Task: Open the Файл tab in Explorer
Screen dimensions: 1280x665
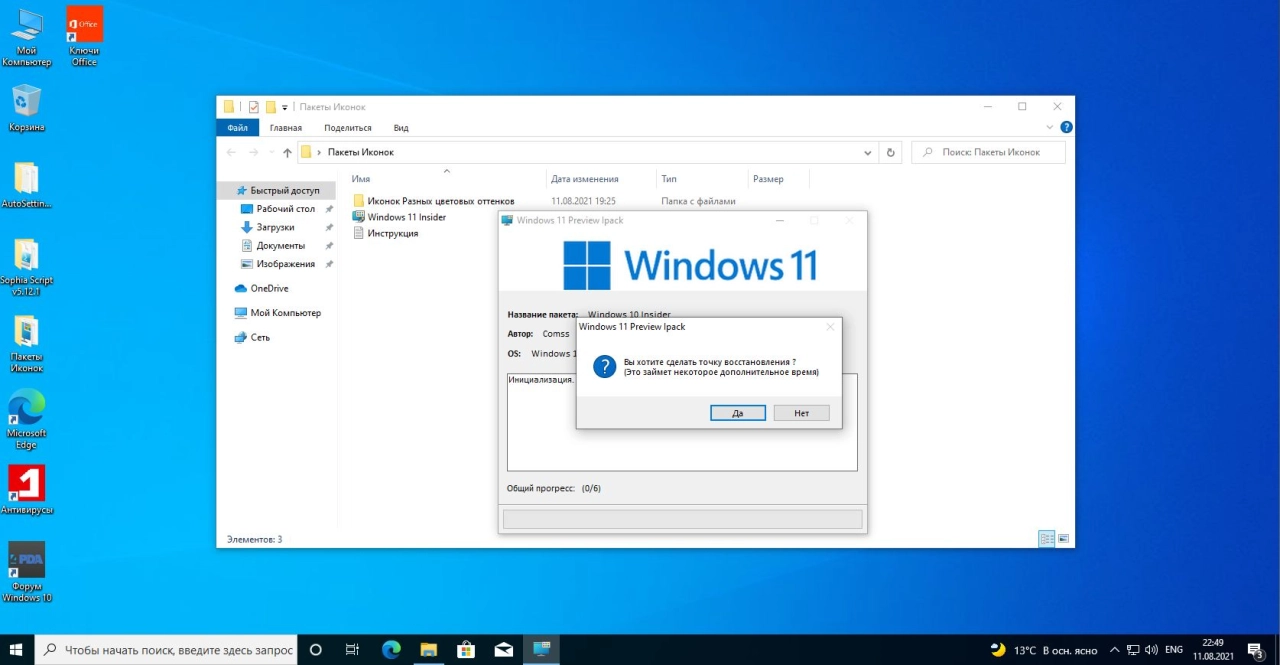Action: 237,128
